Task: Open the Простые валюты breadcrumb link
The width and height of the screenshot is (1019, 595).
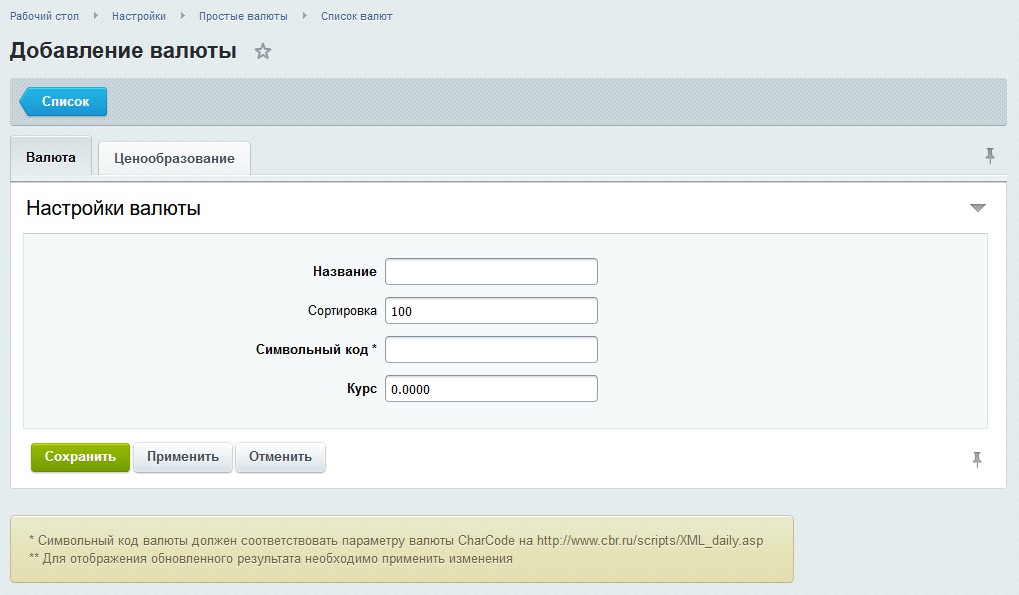Action: pyautogui.click(x=243, y=16)
